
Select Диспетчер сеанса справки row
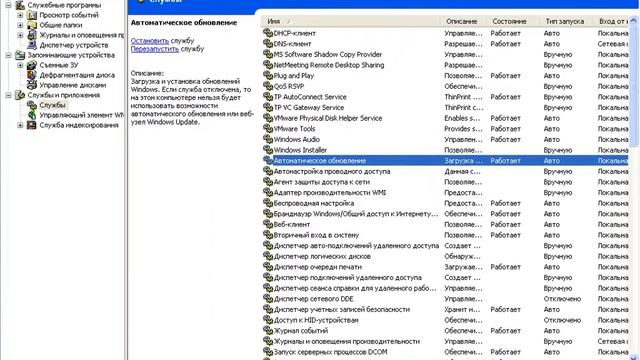[x=445, y=288]
